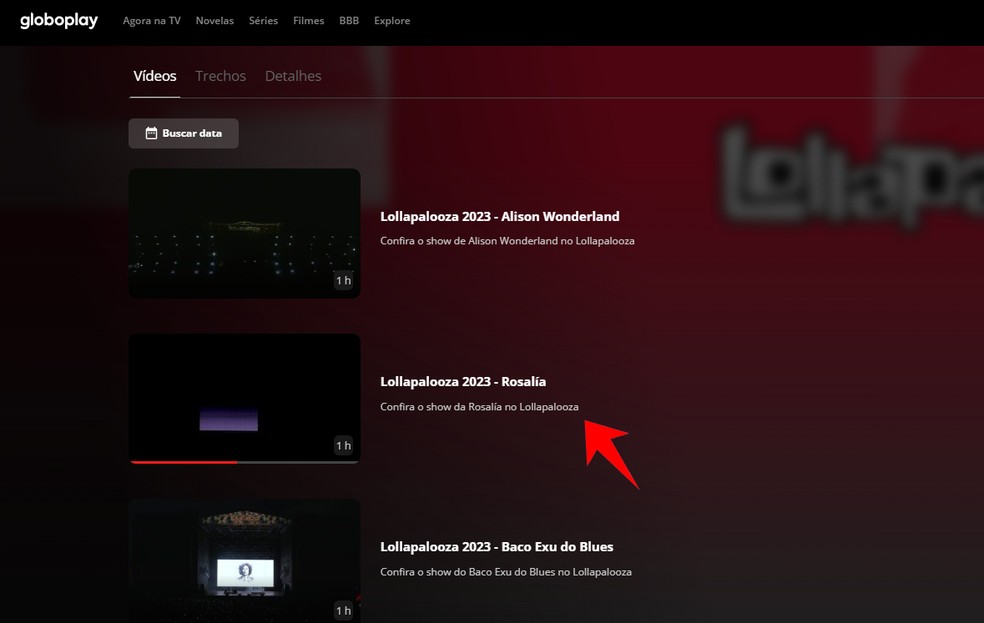Open the Baco Exu do Blues thumbnail

pyautogui.click(x=245, y=561)
